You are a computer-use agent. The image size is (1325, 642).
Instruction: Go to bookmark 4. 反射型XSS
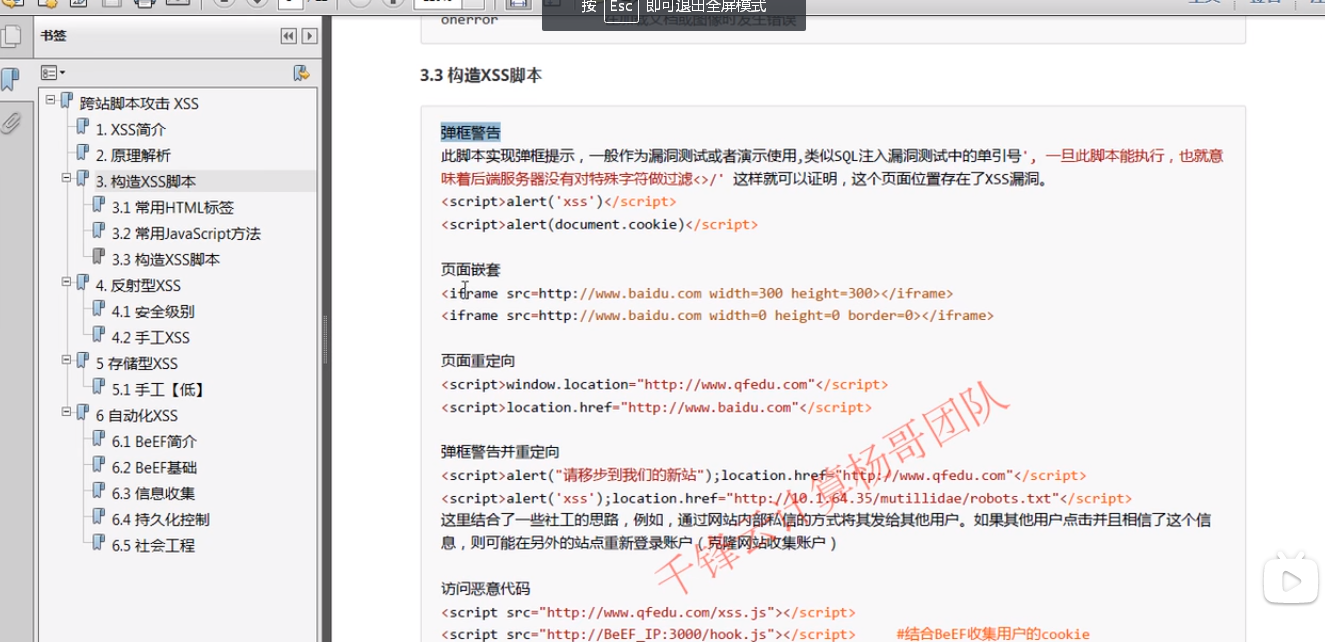[138, 286]
